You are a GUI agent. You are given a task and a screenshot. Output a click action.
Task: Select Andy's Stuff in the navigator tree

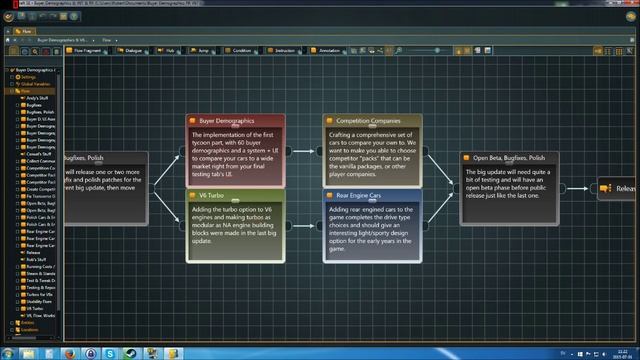point(37,98)
